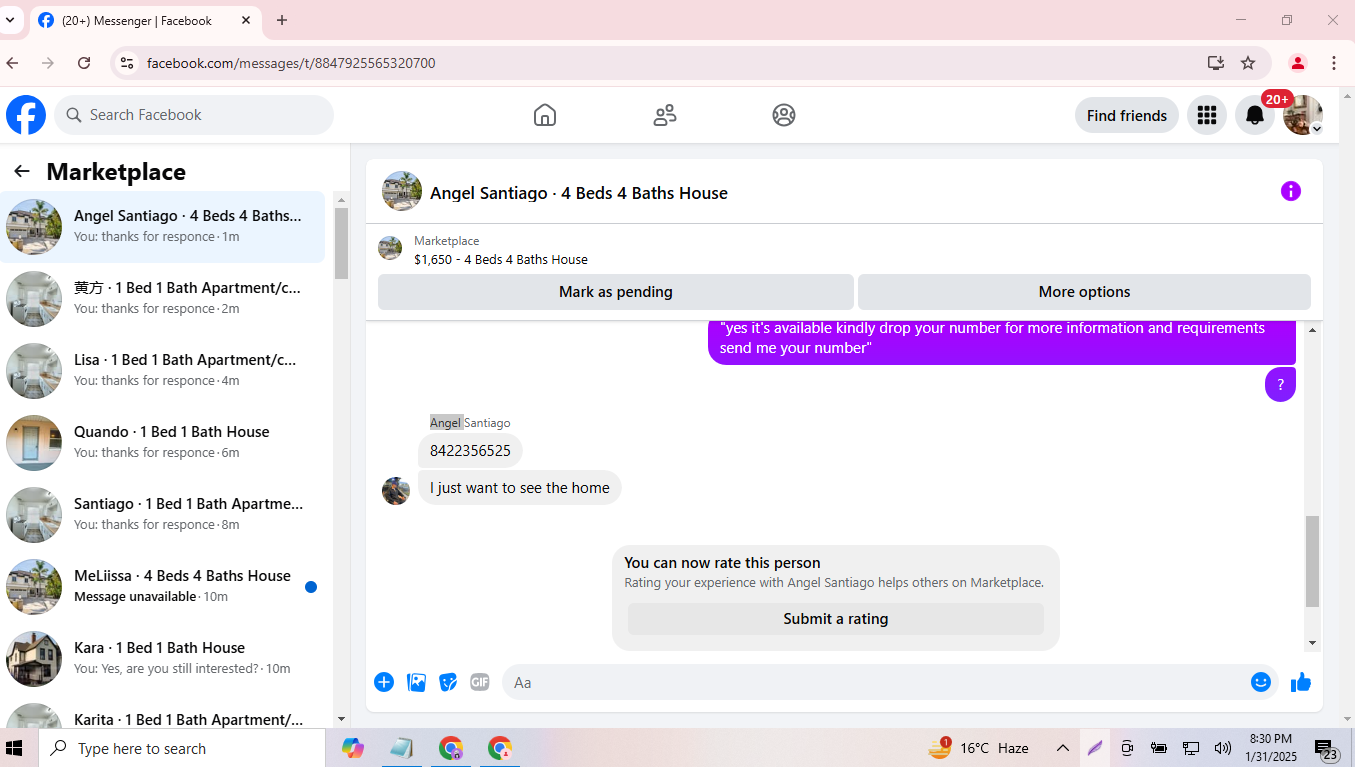Open the notifications bell
The image size is (1355, 767).
coord(1255,115)
